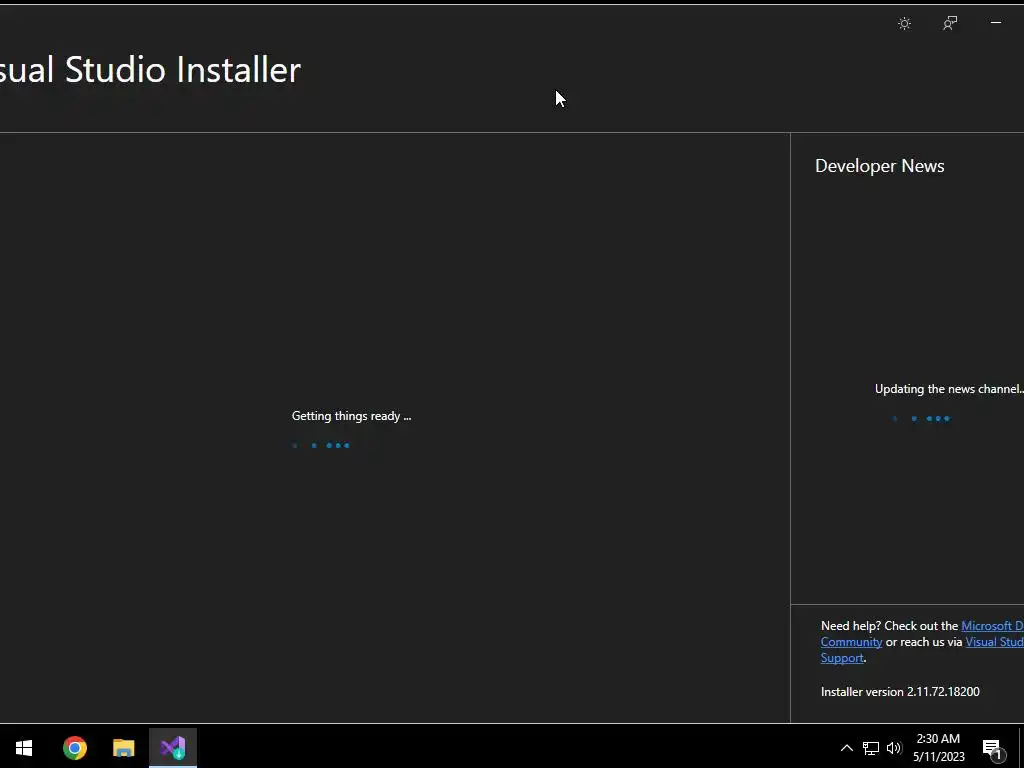
Task: Open the Provide feedback icon in the title bar
Action: [x=950, y=24]
